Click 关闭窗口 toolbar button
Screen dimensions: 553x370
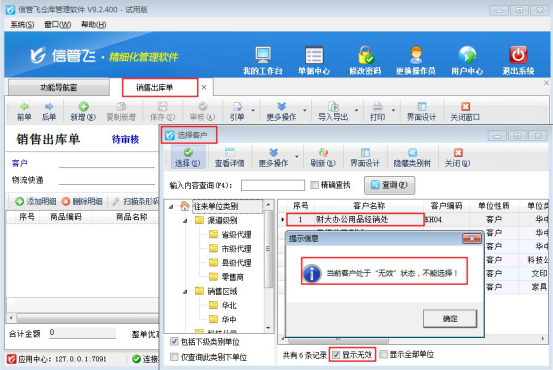pyautogui.click(x=465, y=111)
